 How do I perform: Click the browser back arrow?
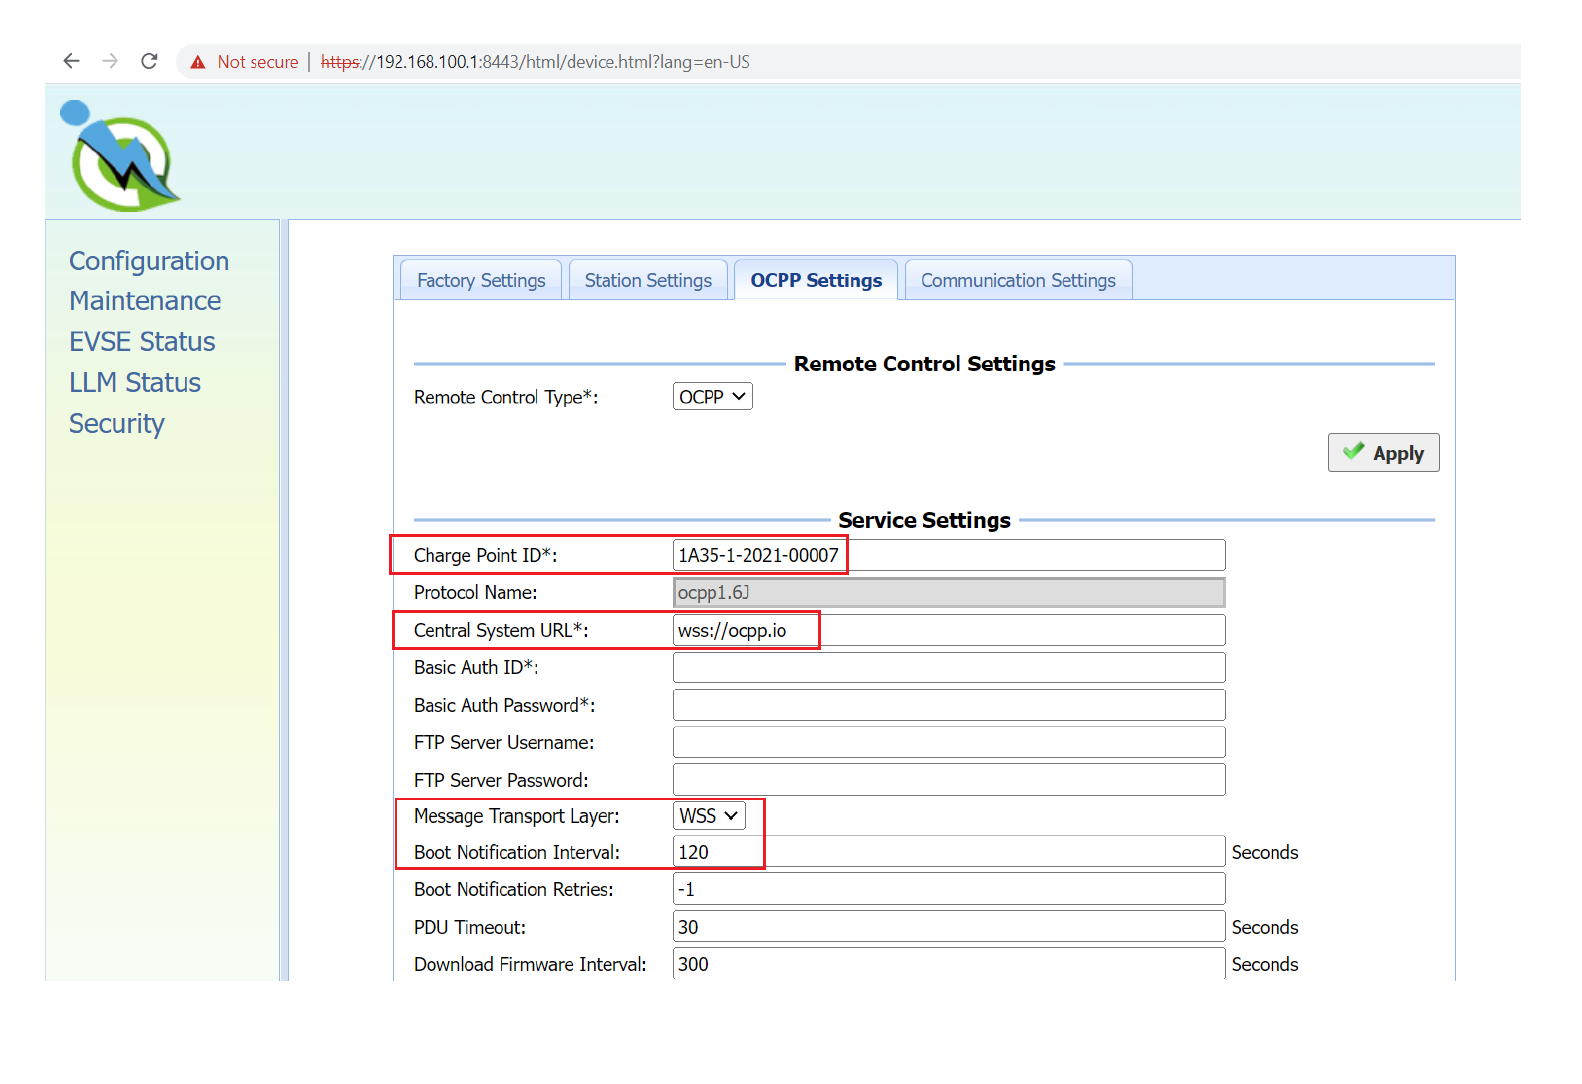[x=71, y=61]
